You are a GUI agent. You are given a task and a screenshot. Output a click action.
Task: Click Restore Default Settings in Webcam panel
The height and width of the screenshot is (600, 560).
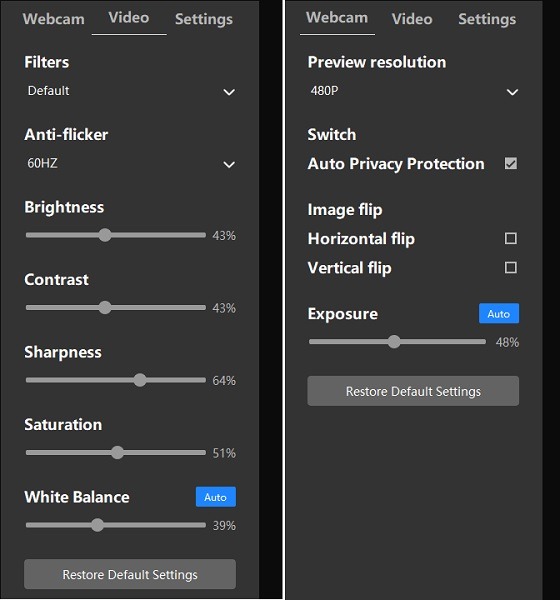pos(413,391)
